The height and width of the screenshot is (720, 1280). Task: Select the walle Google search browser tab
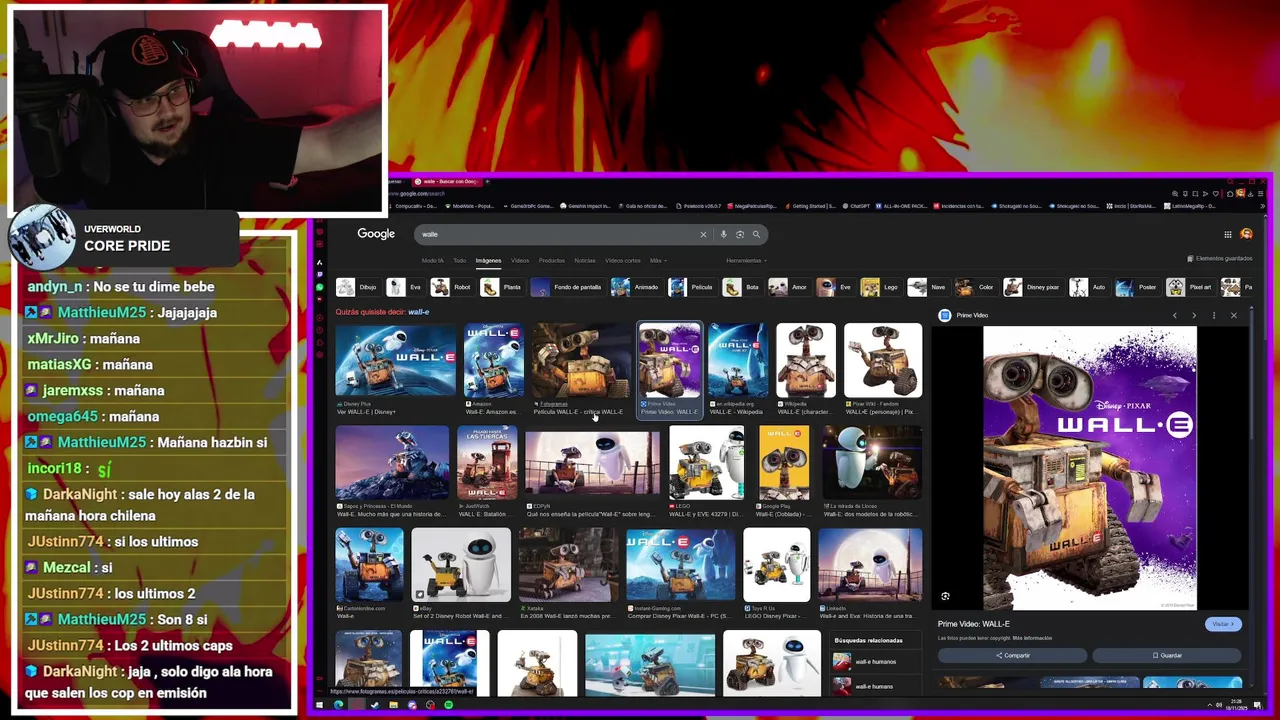(x=447, y=181)
